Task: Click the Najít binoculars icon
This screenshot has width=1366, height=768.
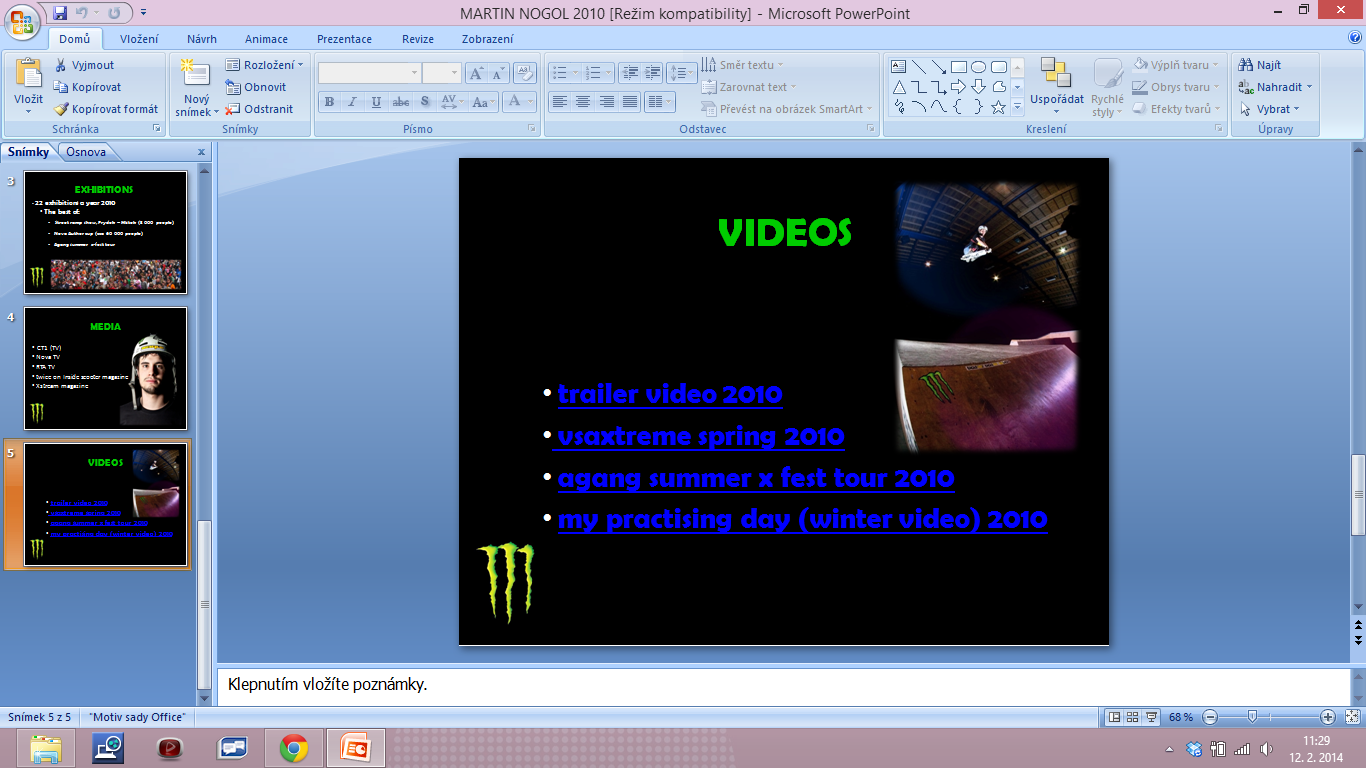Action: pos(1246,65)
